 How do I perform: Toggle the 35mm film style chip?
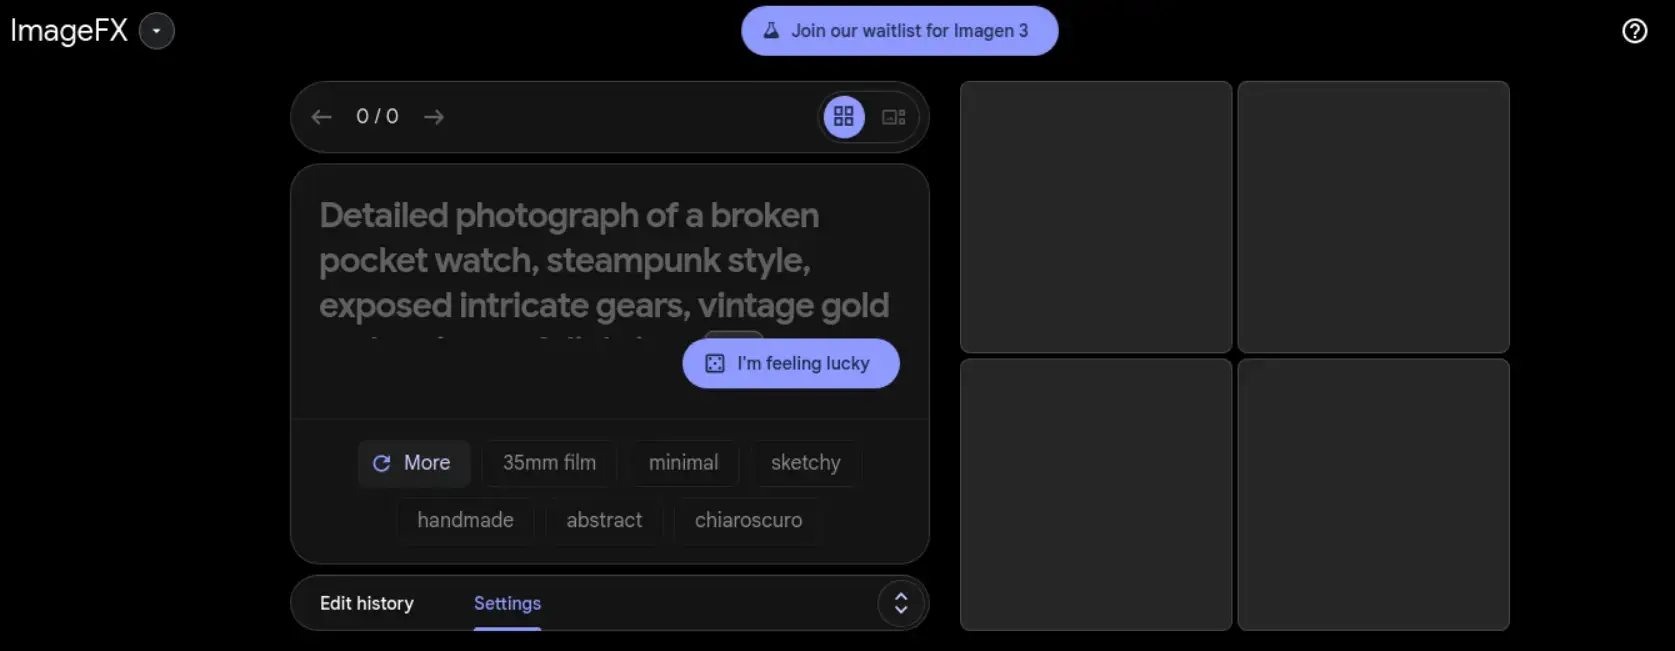coord(549,463)
